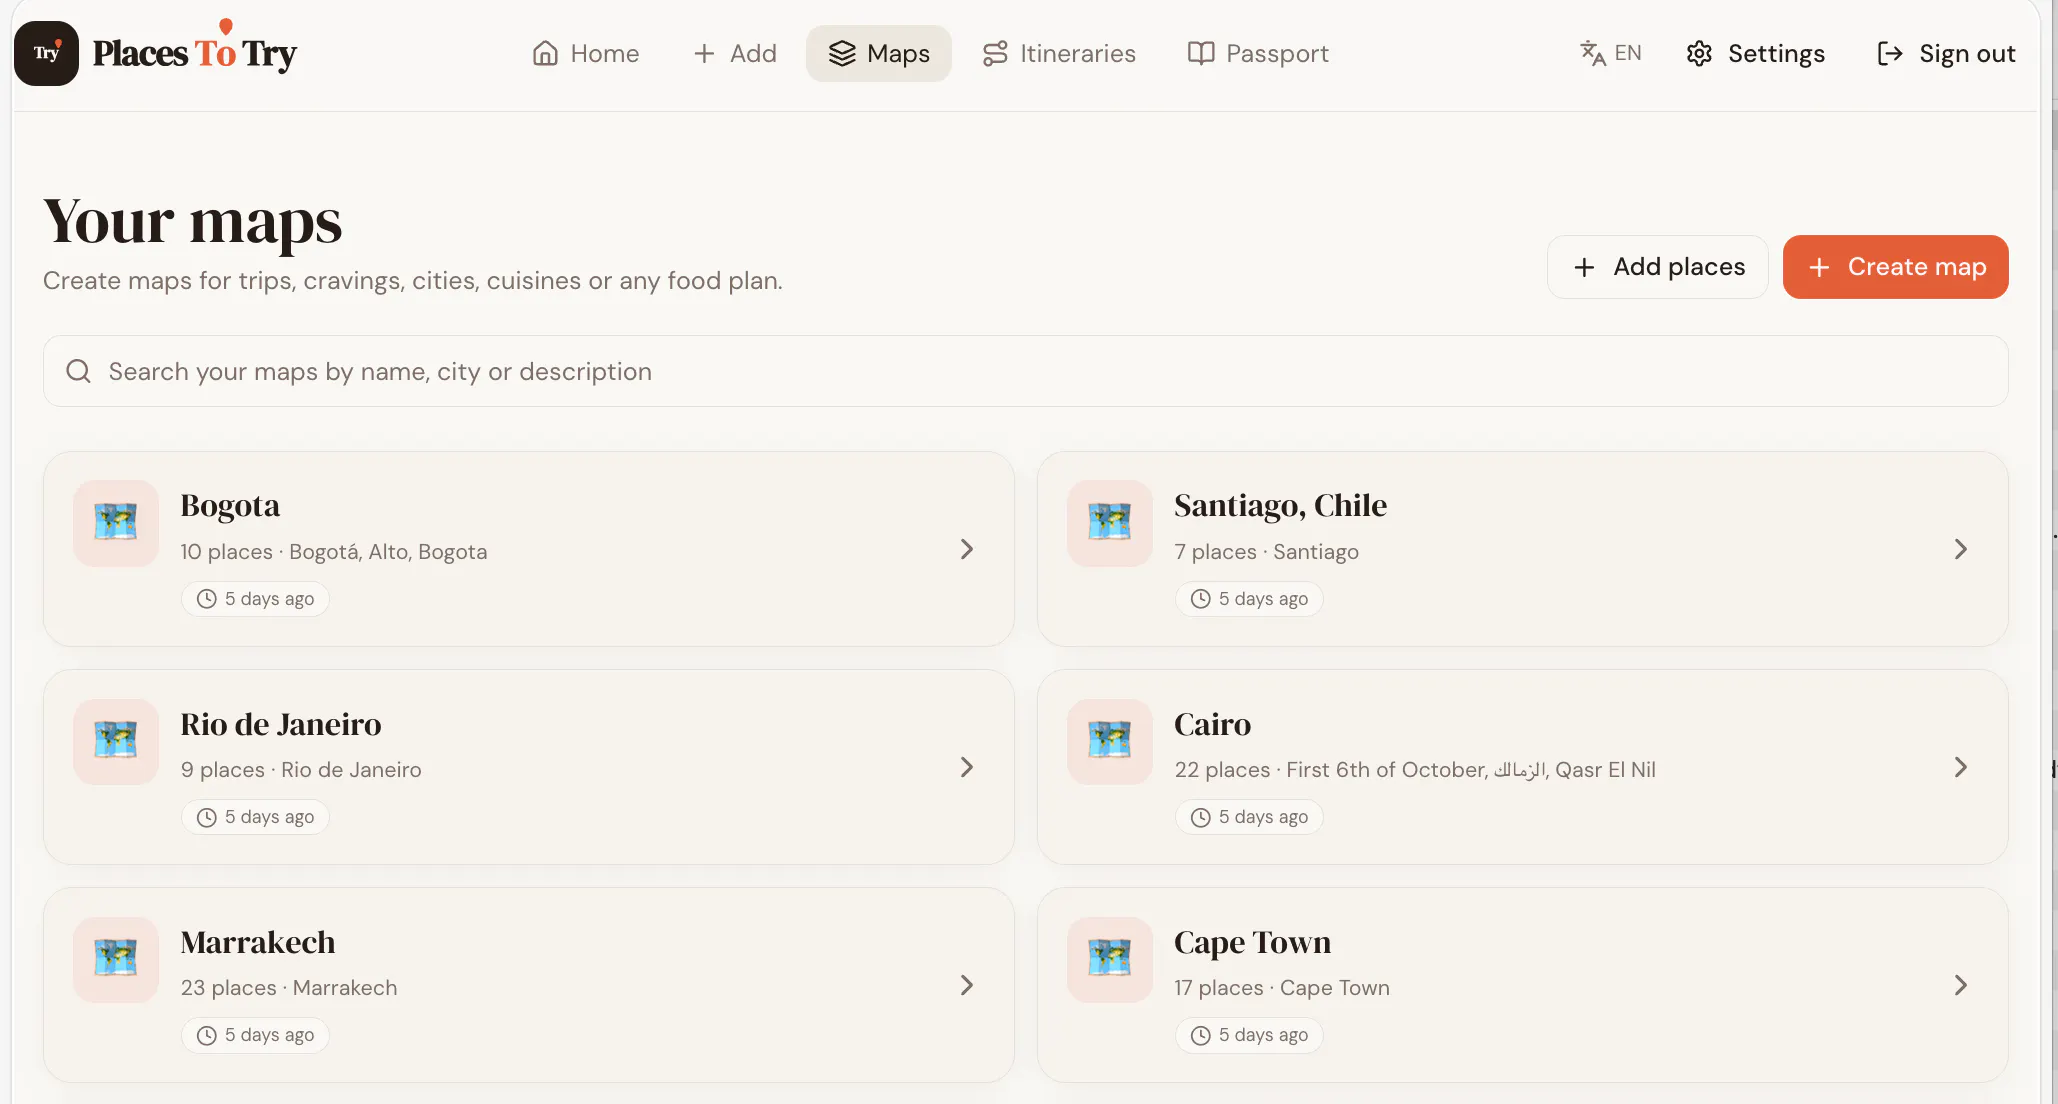Click the Bogota card title
2058x1104 pixels.
[230, 506]
